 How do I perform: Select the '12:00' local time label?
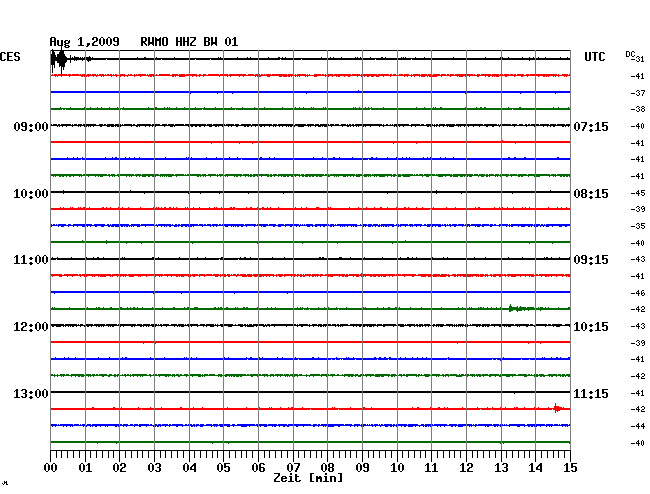31,327
